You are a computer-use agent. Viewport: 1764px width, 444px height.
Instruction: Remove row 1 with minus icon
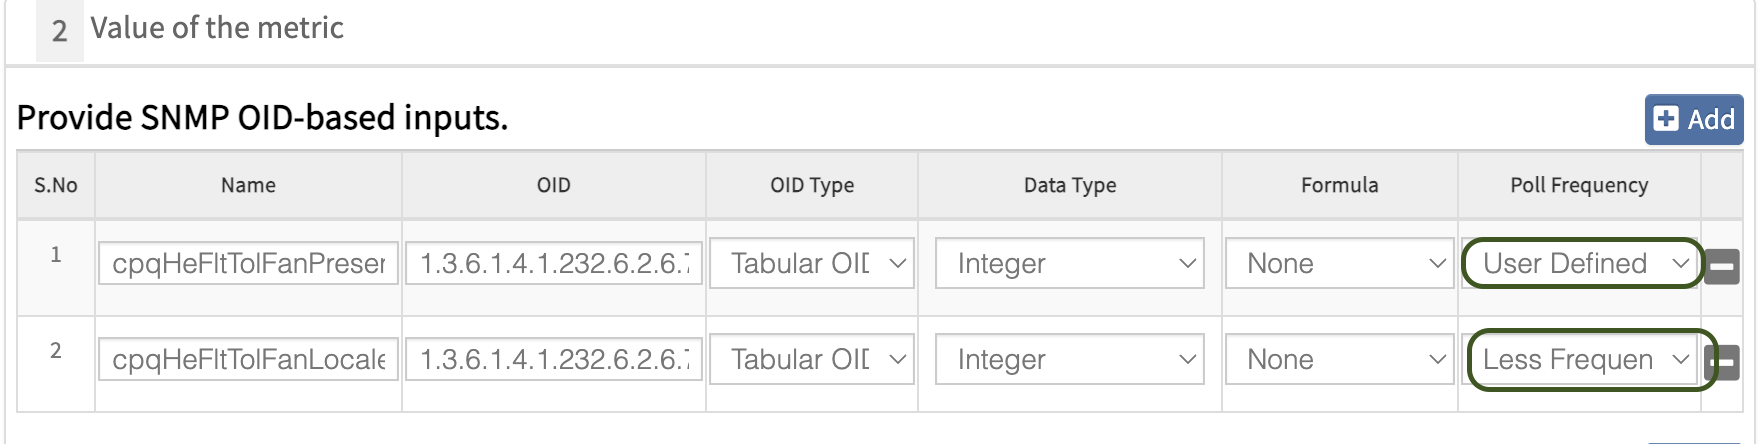point(1722,266)
